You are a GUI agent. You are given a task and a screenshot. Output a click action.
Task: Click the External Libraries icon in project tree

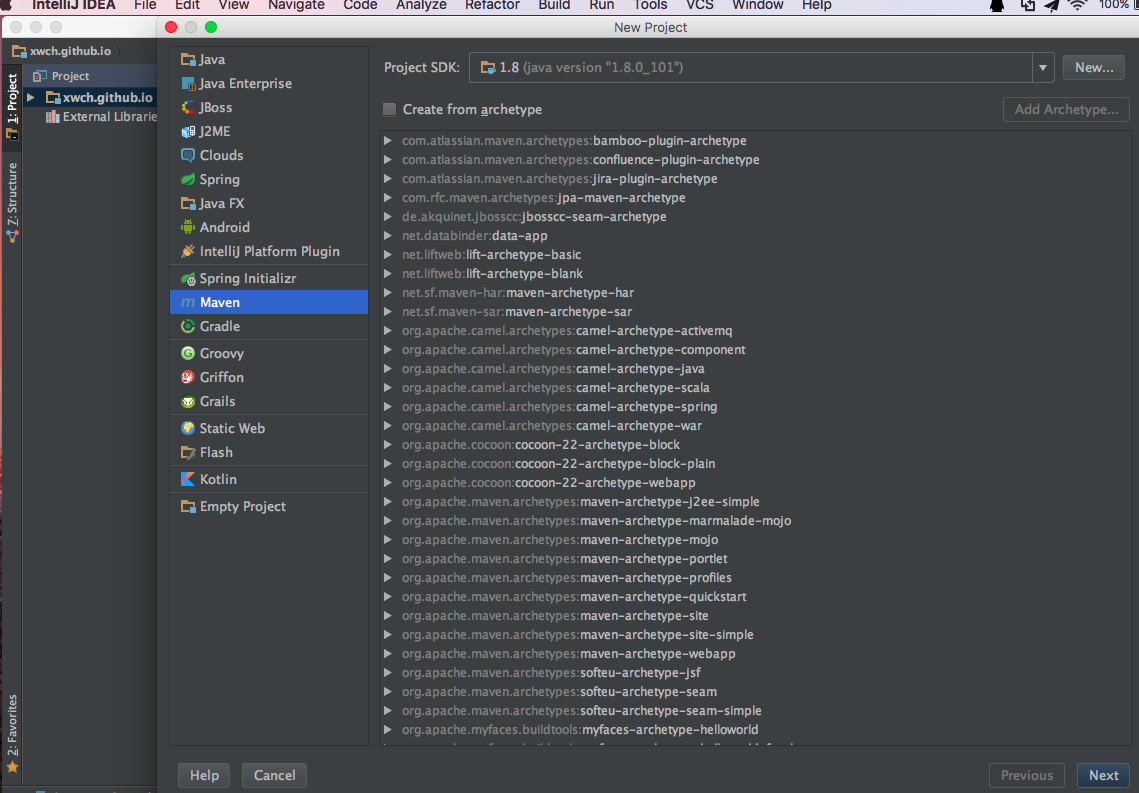[52, 116]
